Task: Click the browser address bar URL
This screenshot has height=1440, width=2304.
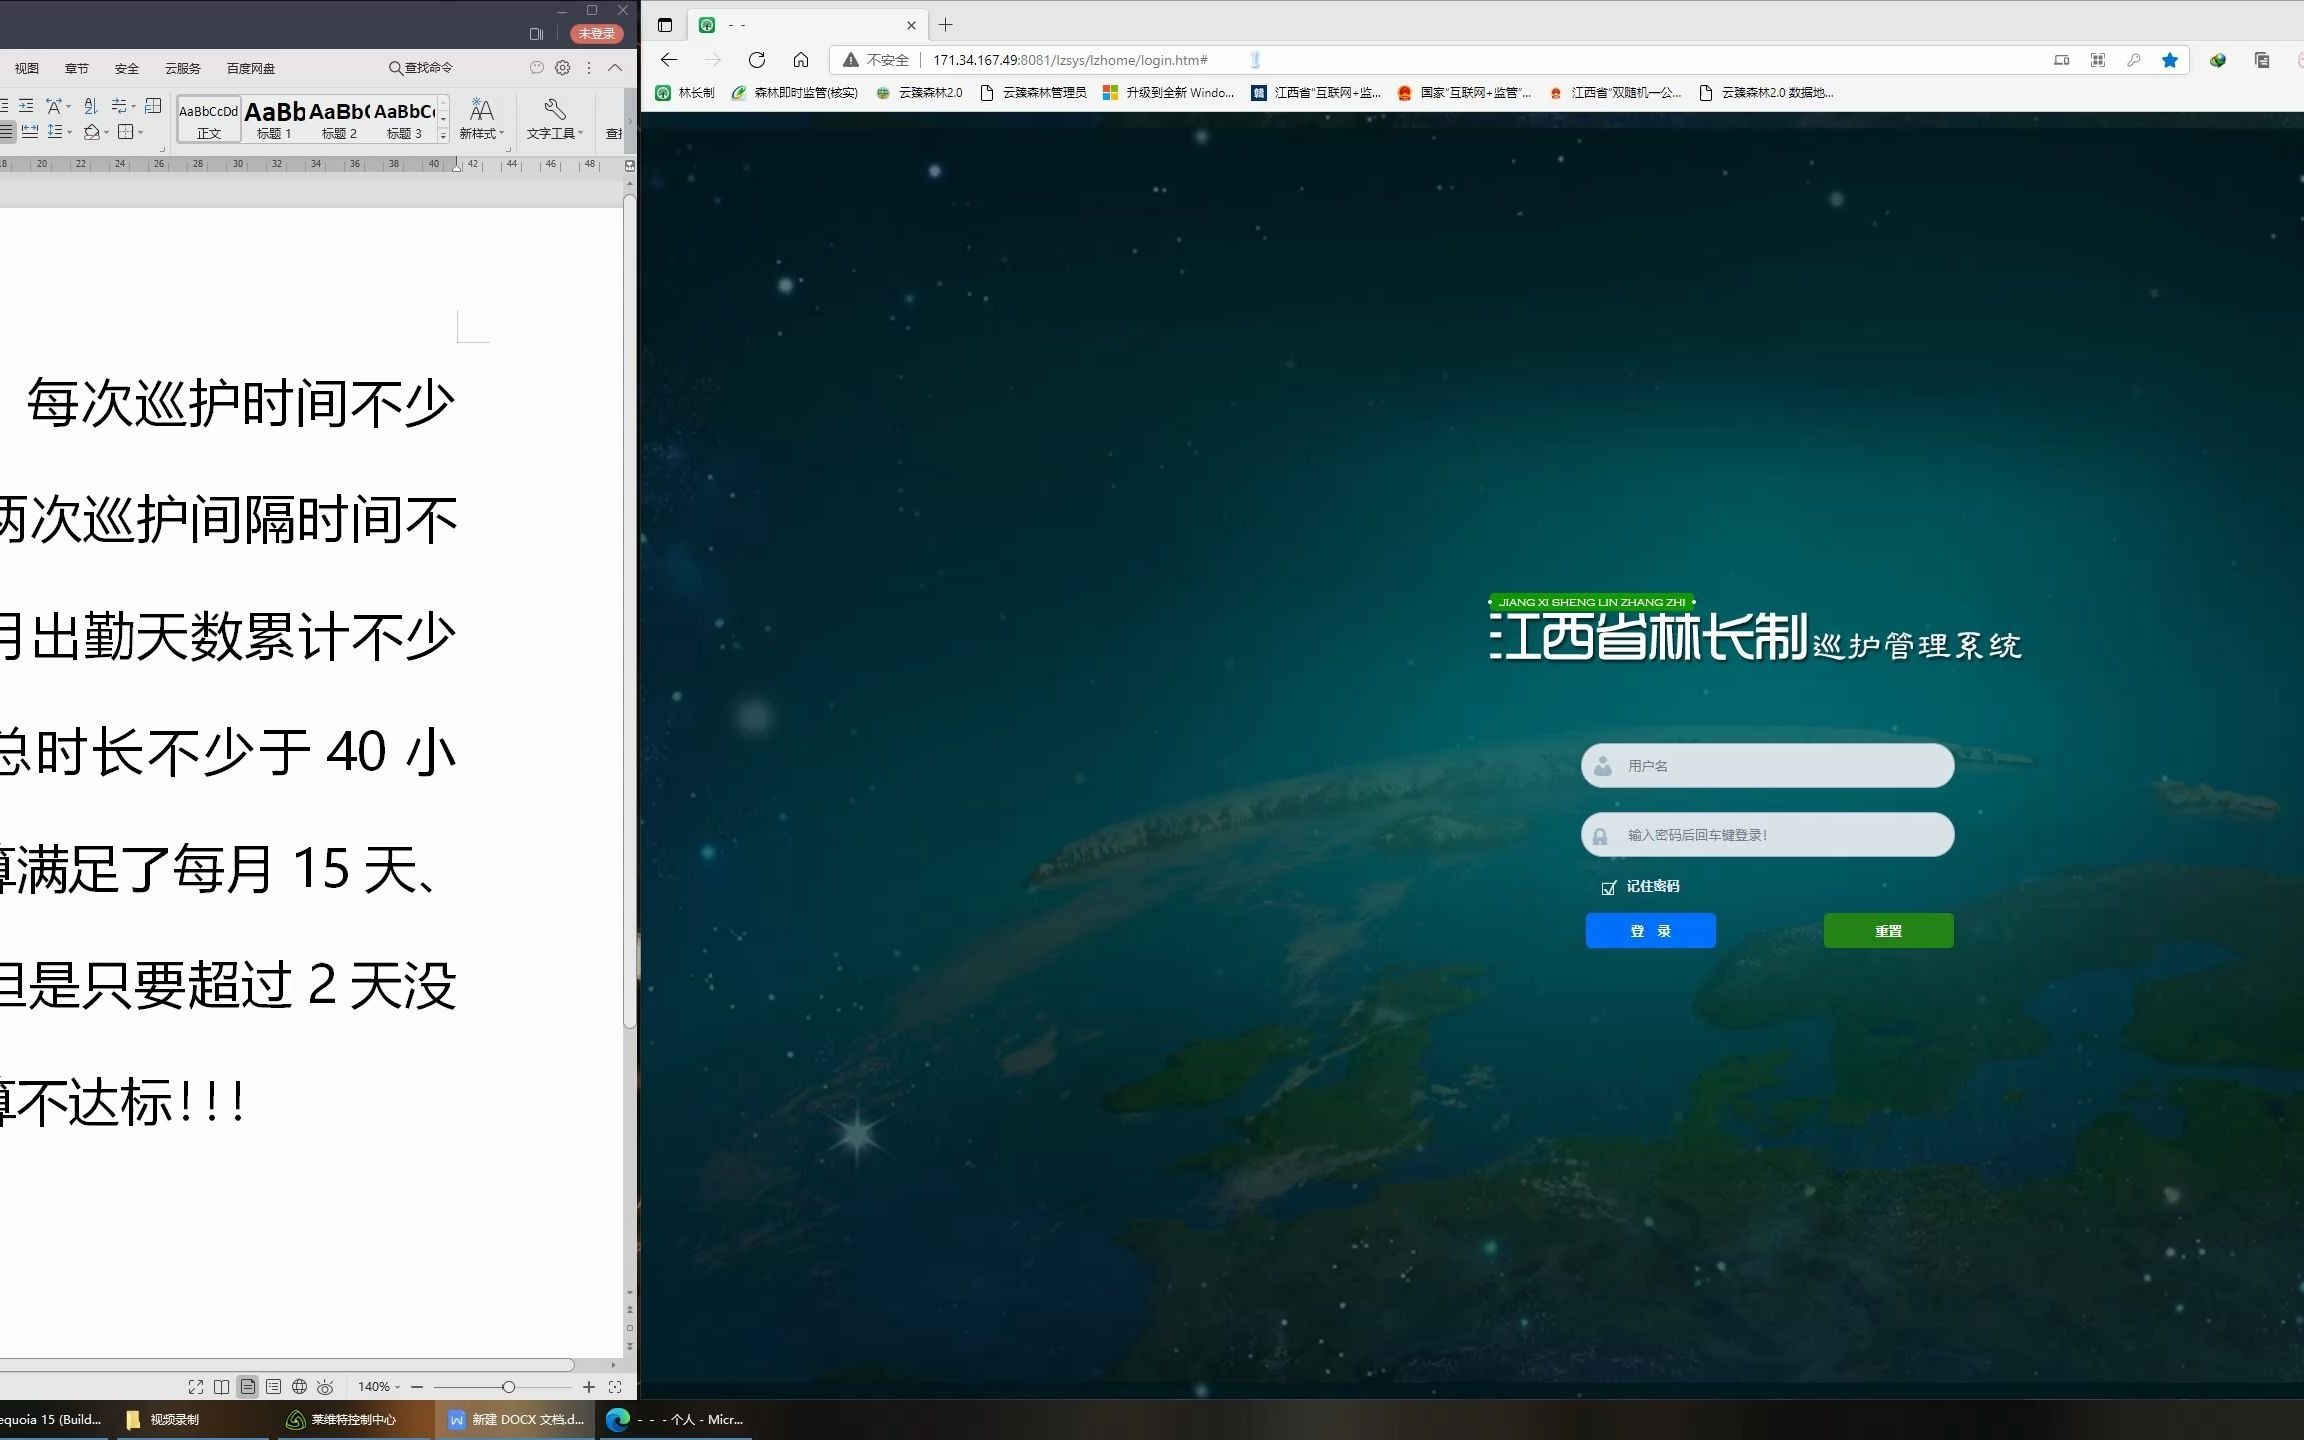Action: [1071, 60]
